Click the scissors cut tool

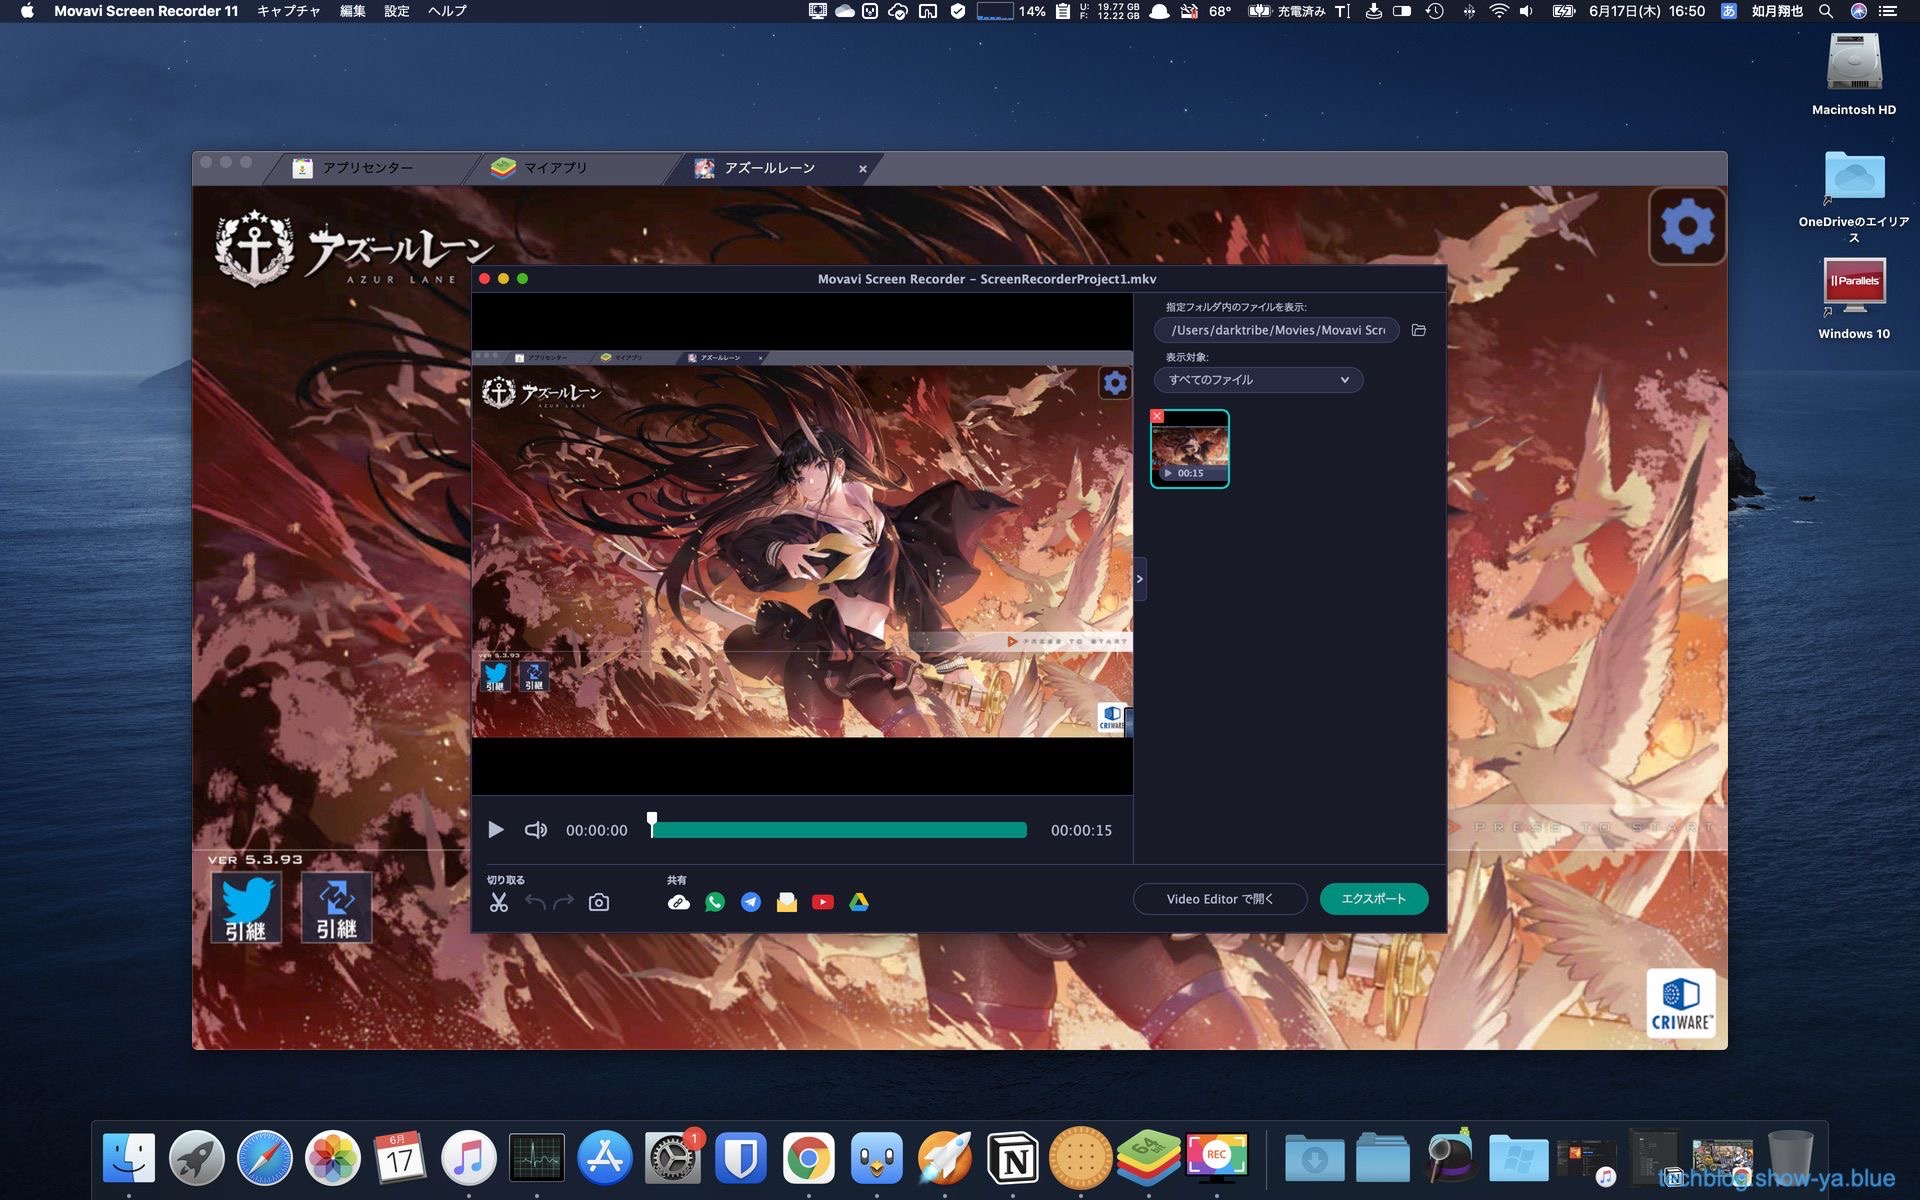(499, 902)
